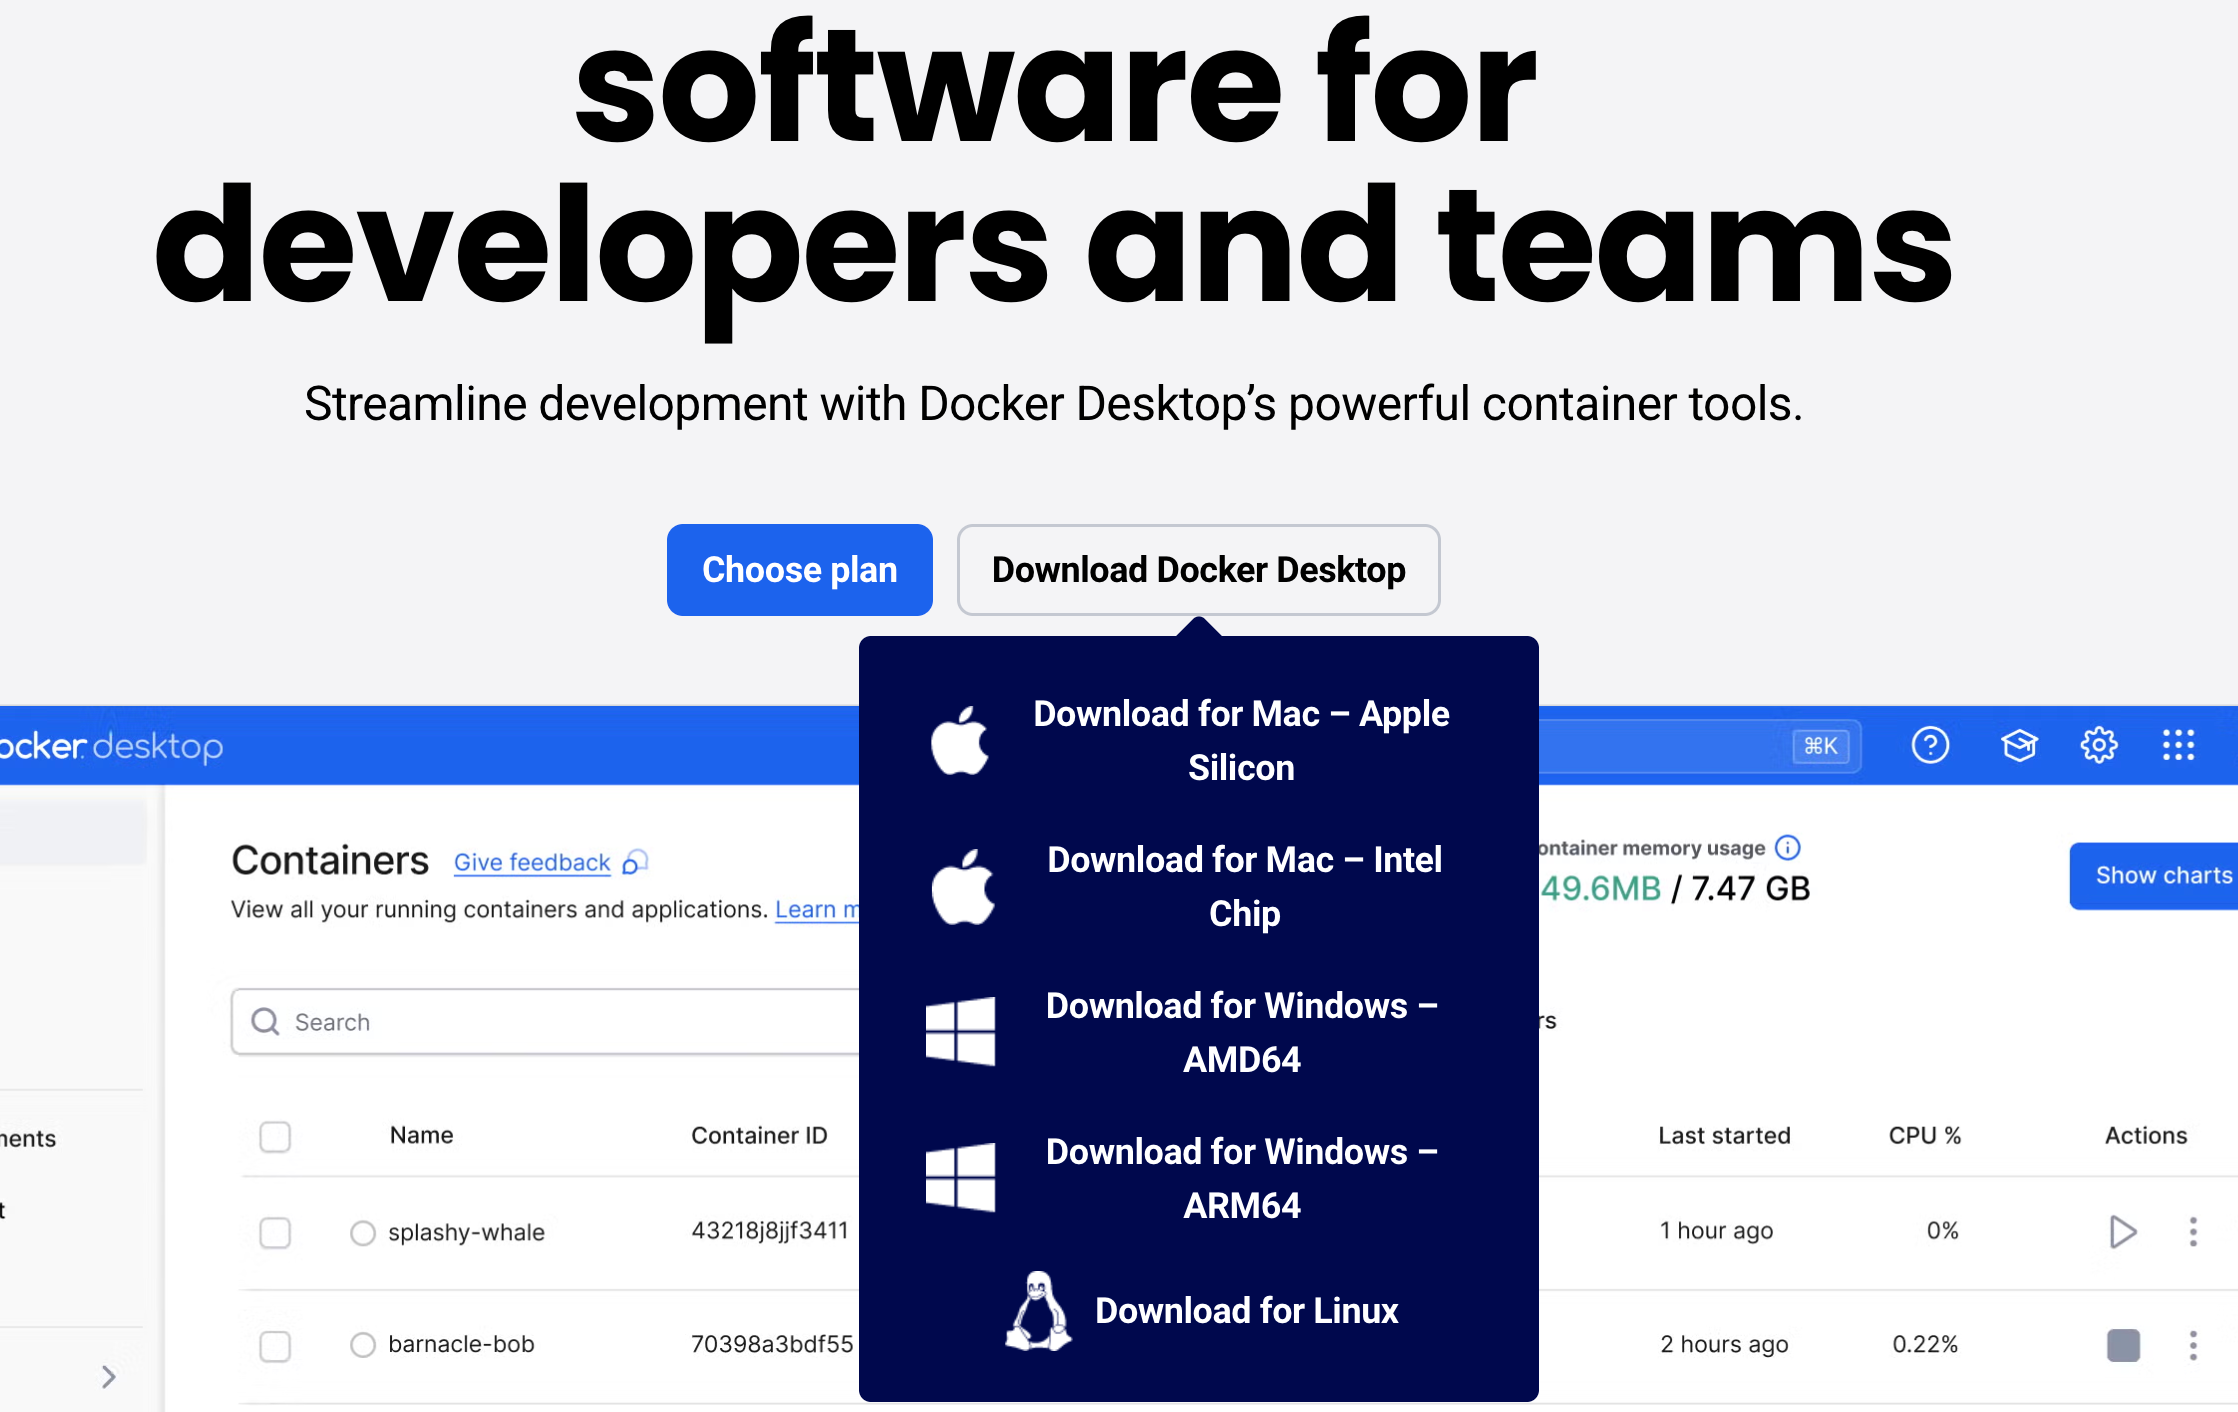2238x1412 pixels.
Task: Click the feedback icon beside Give feedback
Action: coord(635,862)
